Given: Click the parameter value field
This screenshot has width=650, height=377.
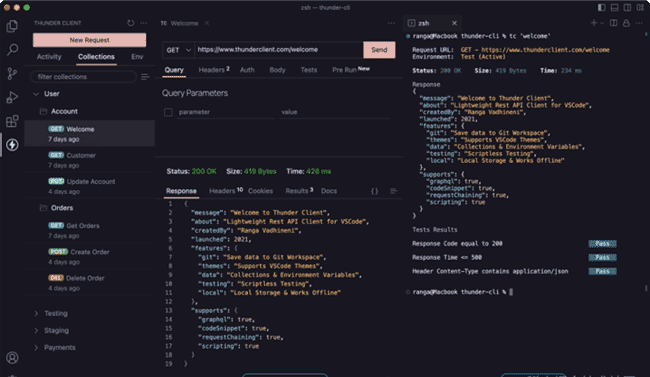Looking at the screenshot, I should 335,112.
